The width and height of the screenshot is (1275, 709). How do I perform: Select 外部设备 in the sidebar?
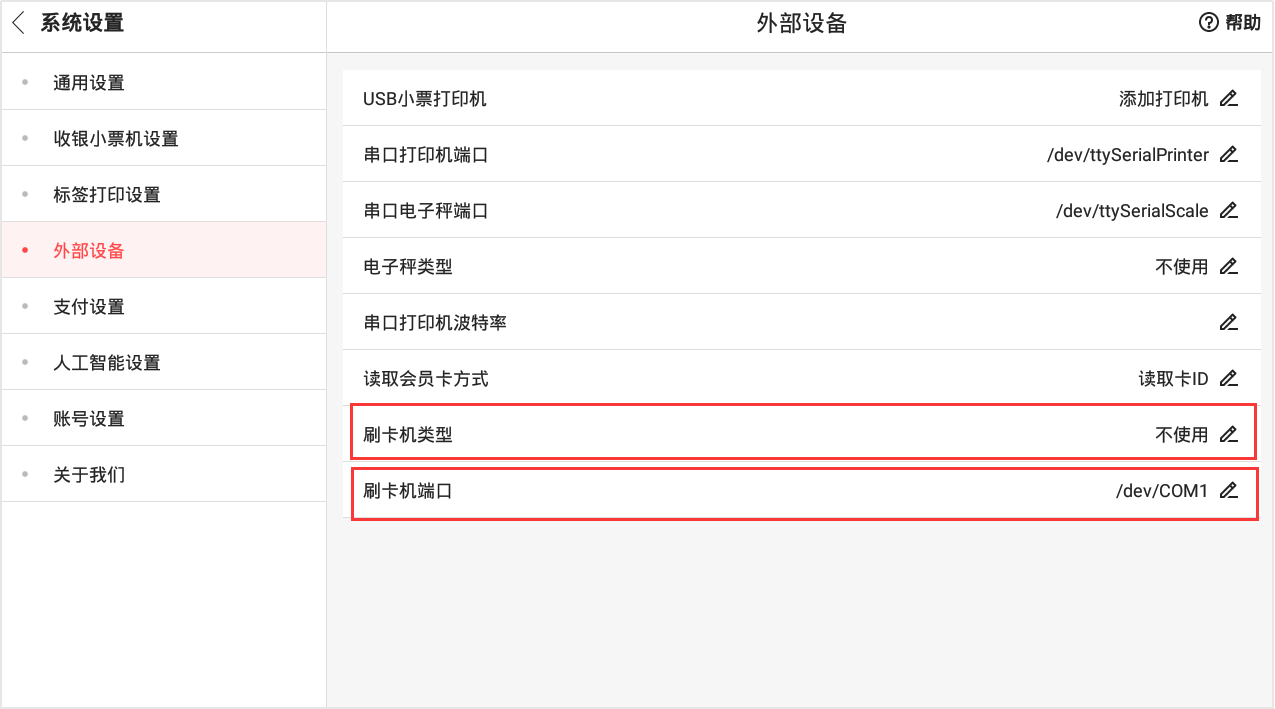click(x=89, y=251)
